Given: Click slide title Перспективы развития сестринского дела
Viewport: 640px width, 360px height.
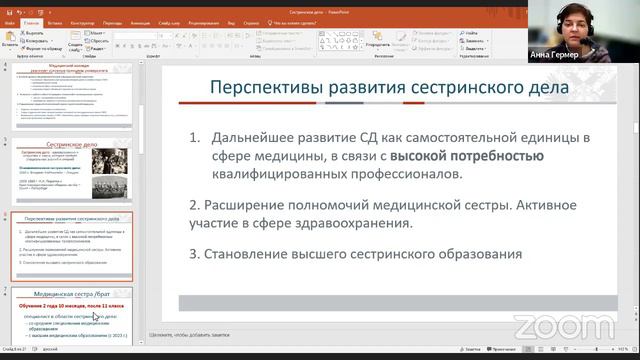Looking at the screenshot, I should click(x=389, y=87).
